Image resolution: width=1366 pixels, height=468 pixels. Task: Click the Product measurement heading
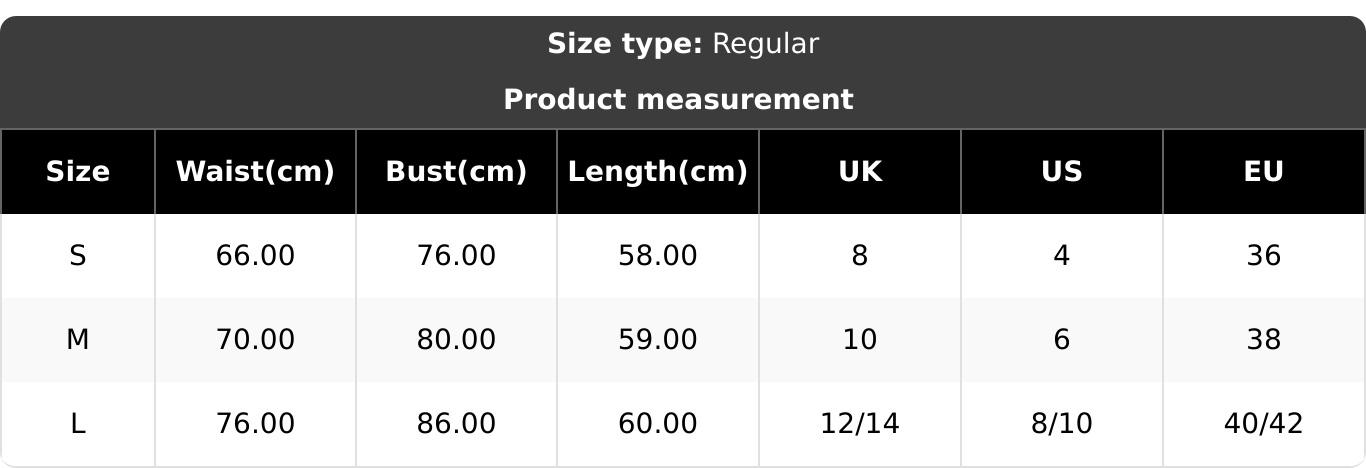coord(678,100)
